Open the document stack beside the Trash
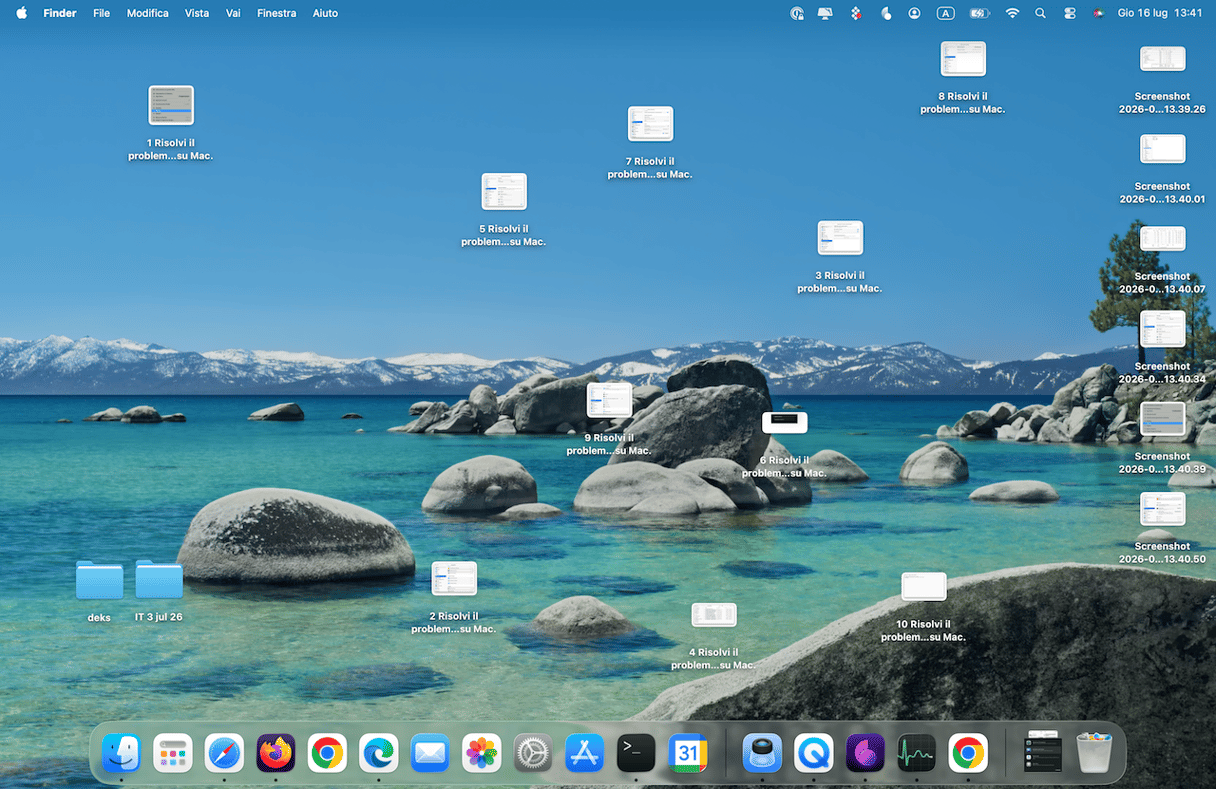The image size is (1216, 789). coord(1043,753)
